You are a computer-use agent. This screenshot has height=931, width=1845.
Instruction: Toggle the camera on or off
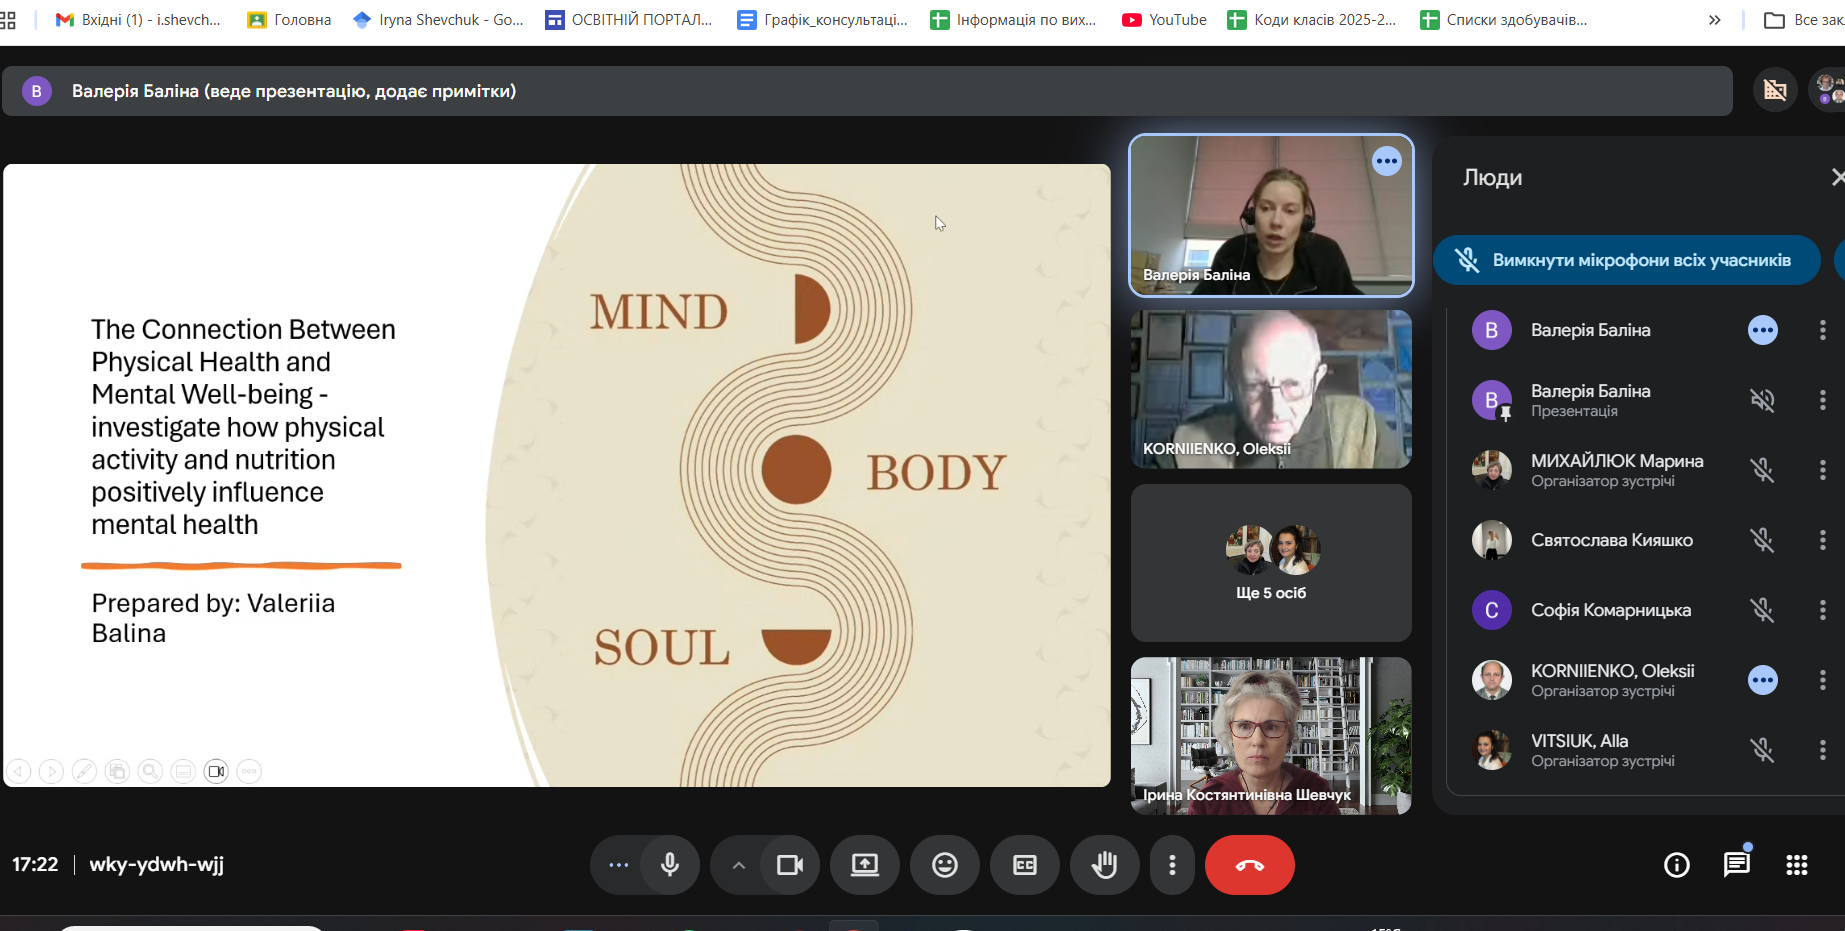[x=790, y=865]
